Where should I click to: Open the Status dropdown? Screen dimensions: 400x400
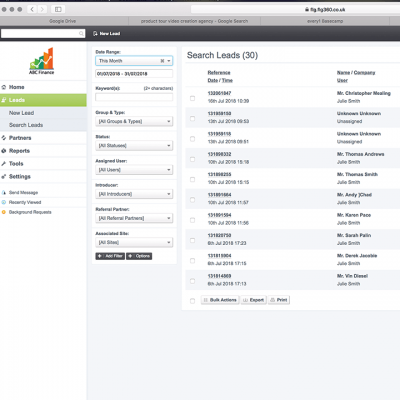(134, 146)
